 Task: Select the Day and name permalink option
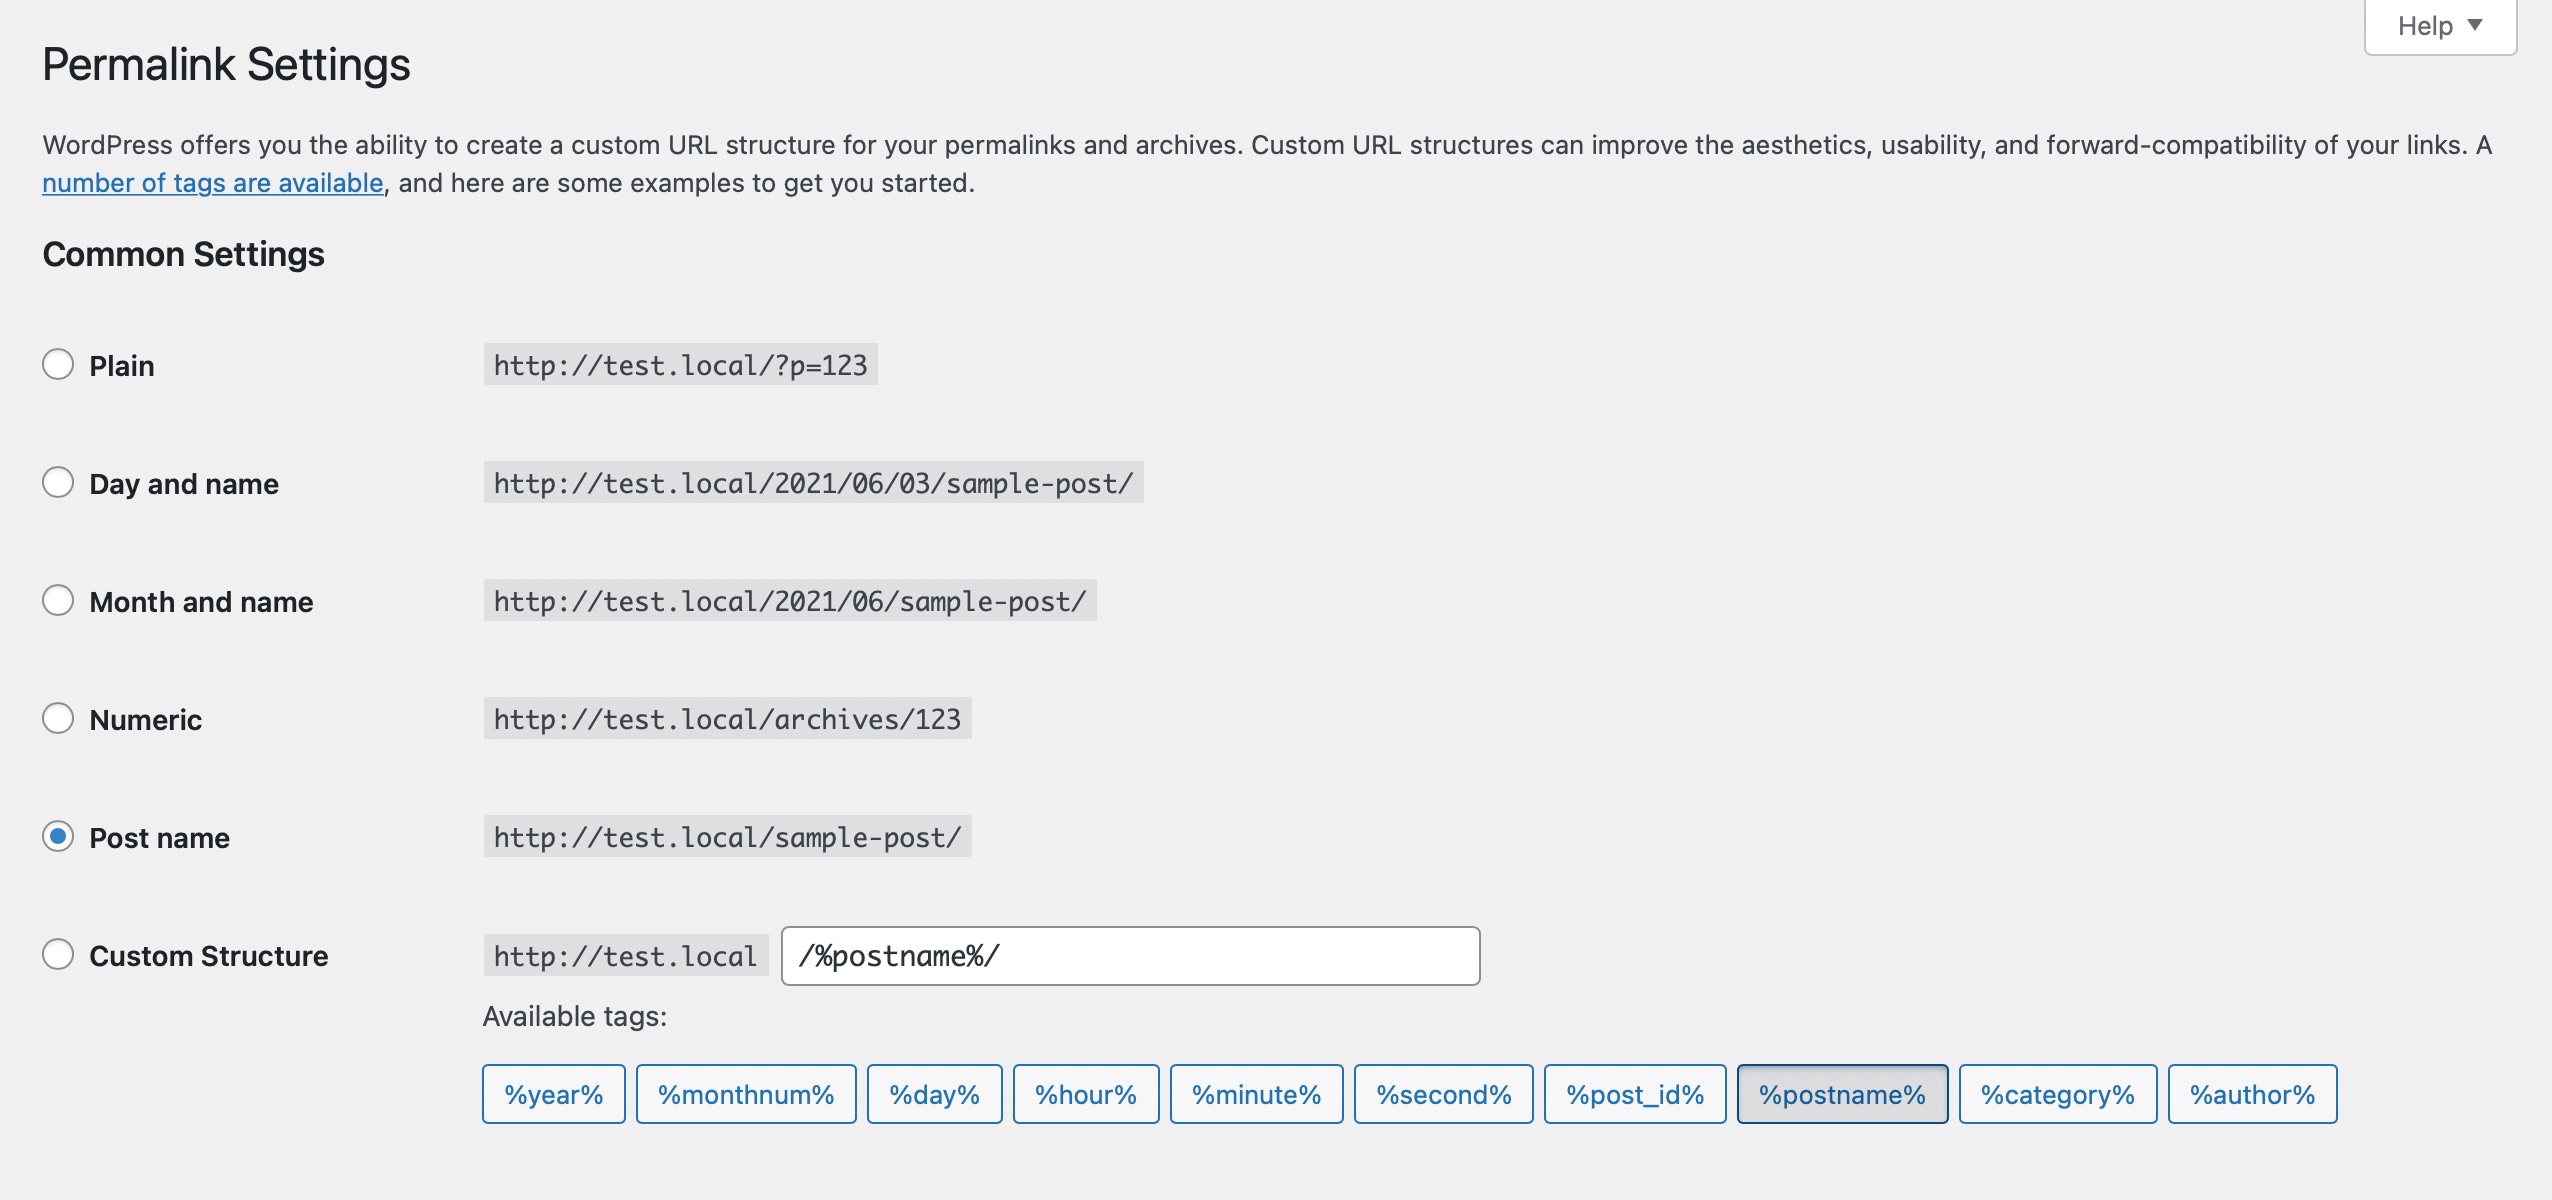pos(58,481)
